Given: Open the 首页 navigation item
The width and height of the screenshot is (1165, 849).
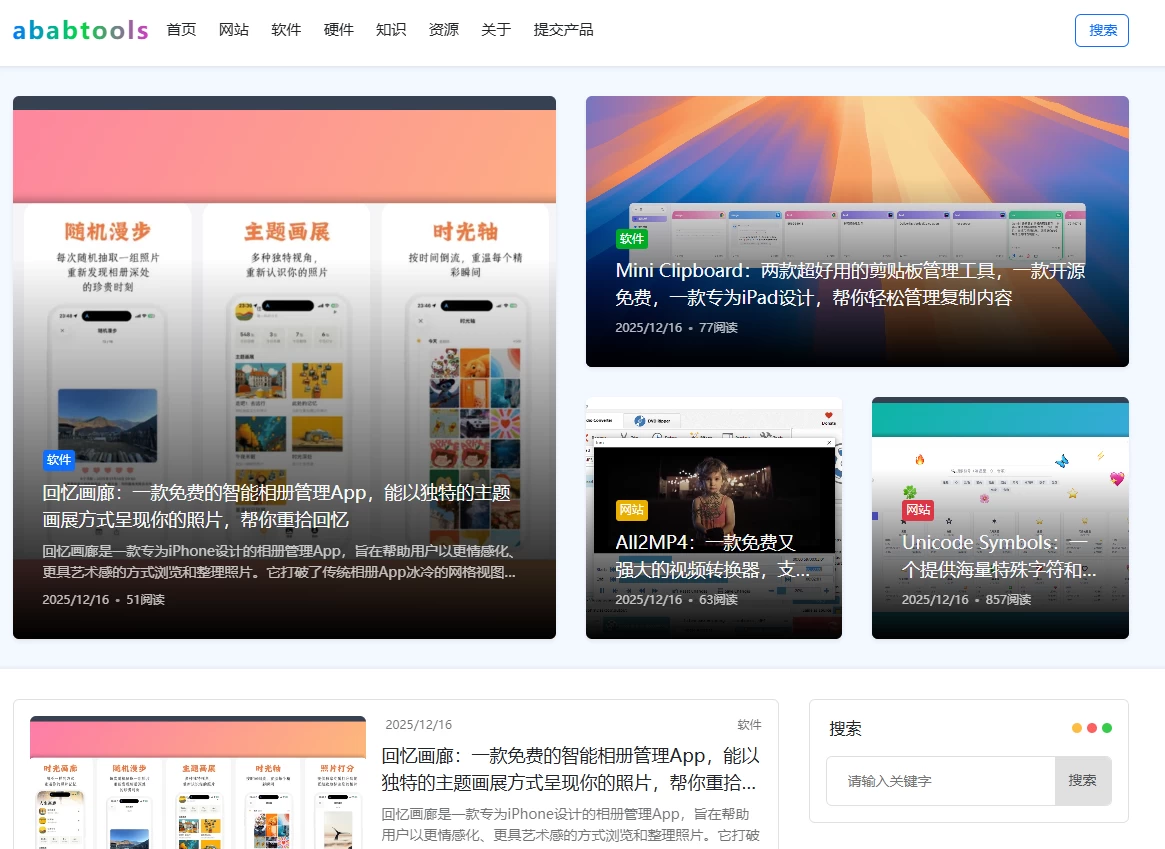Looking at the screenshot, I should [181, 30].
